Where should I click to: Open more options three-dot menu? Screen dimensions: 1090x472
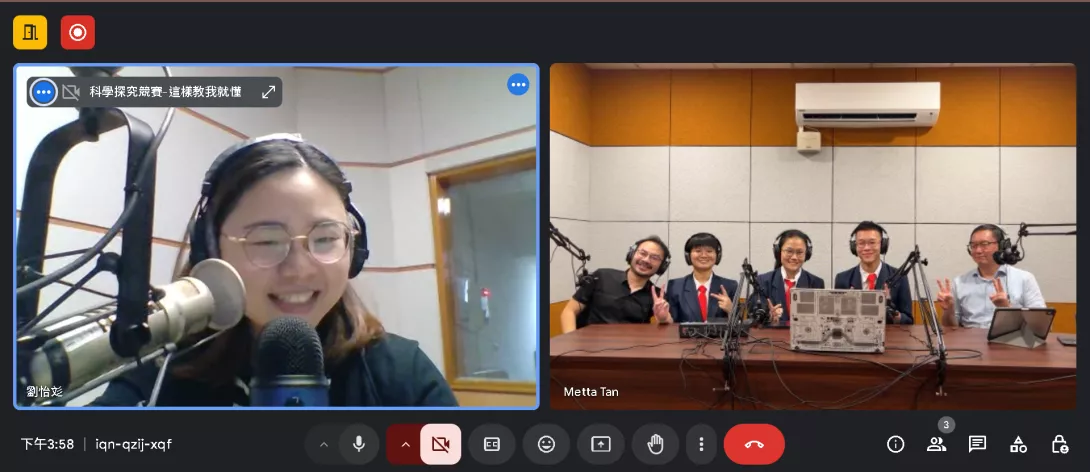[701, 444]
